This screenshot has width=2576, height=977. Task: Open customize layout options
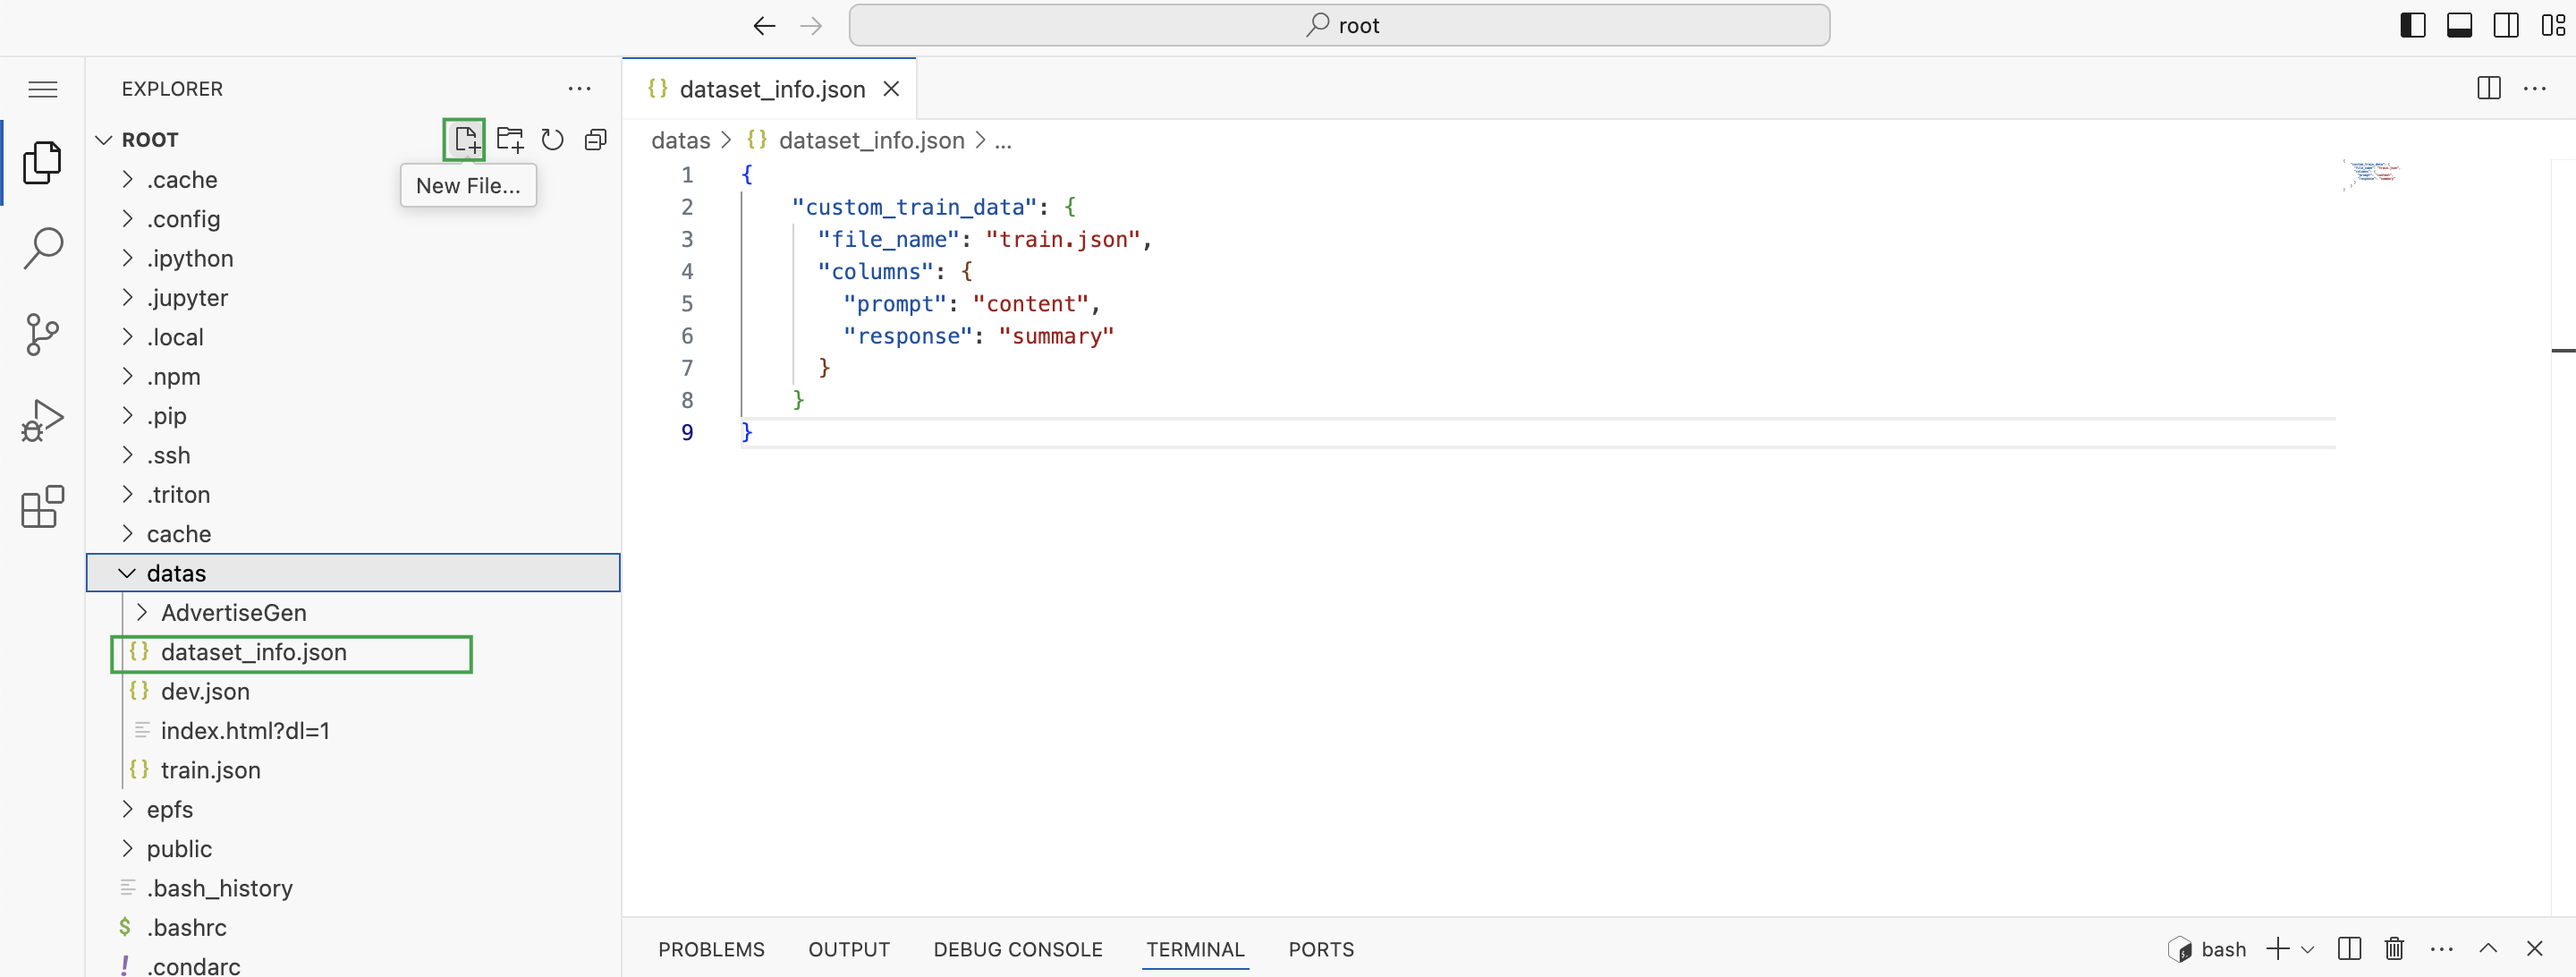click(x=2553, y=25)
